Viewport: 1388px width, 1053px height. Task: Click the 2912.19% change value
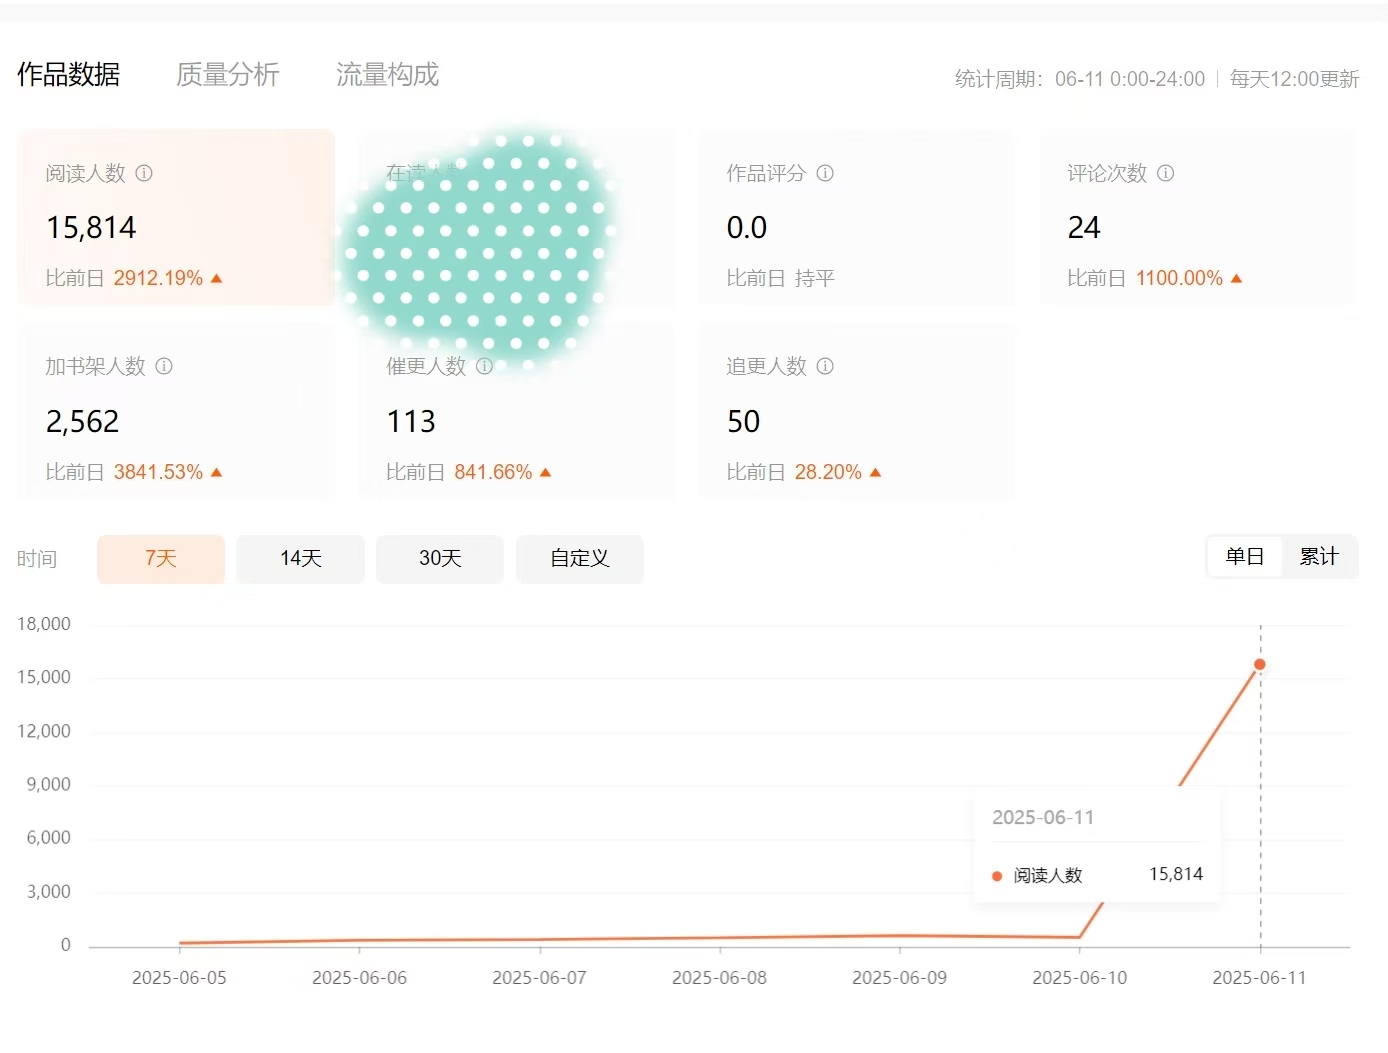[158, 278]
